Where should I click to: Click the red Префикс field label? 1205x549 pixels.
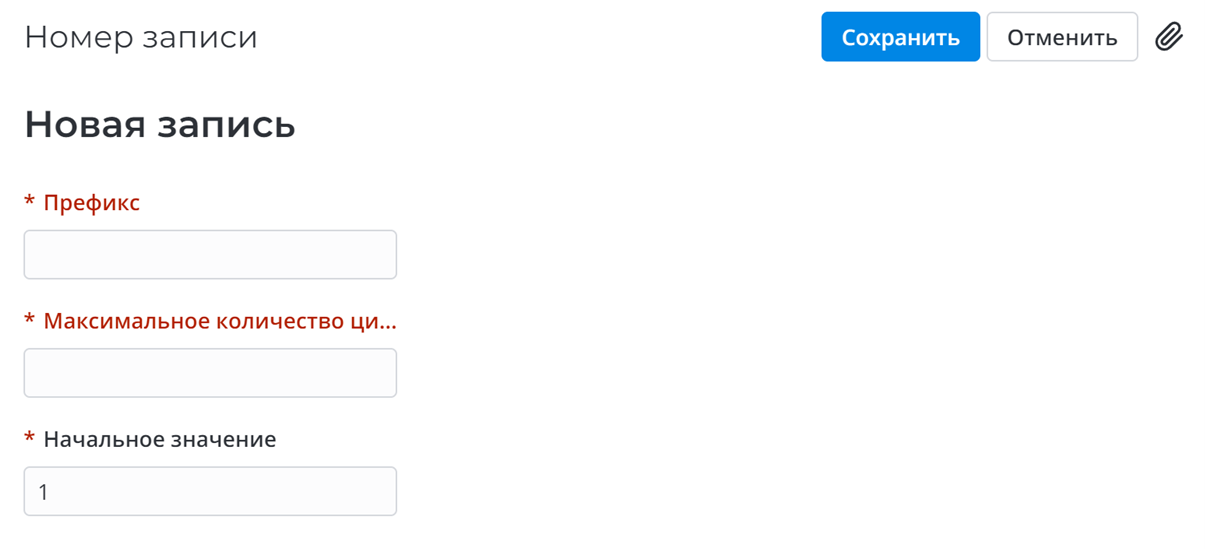pos(92,203)
